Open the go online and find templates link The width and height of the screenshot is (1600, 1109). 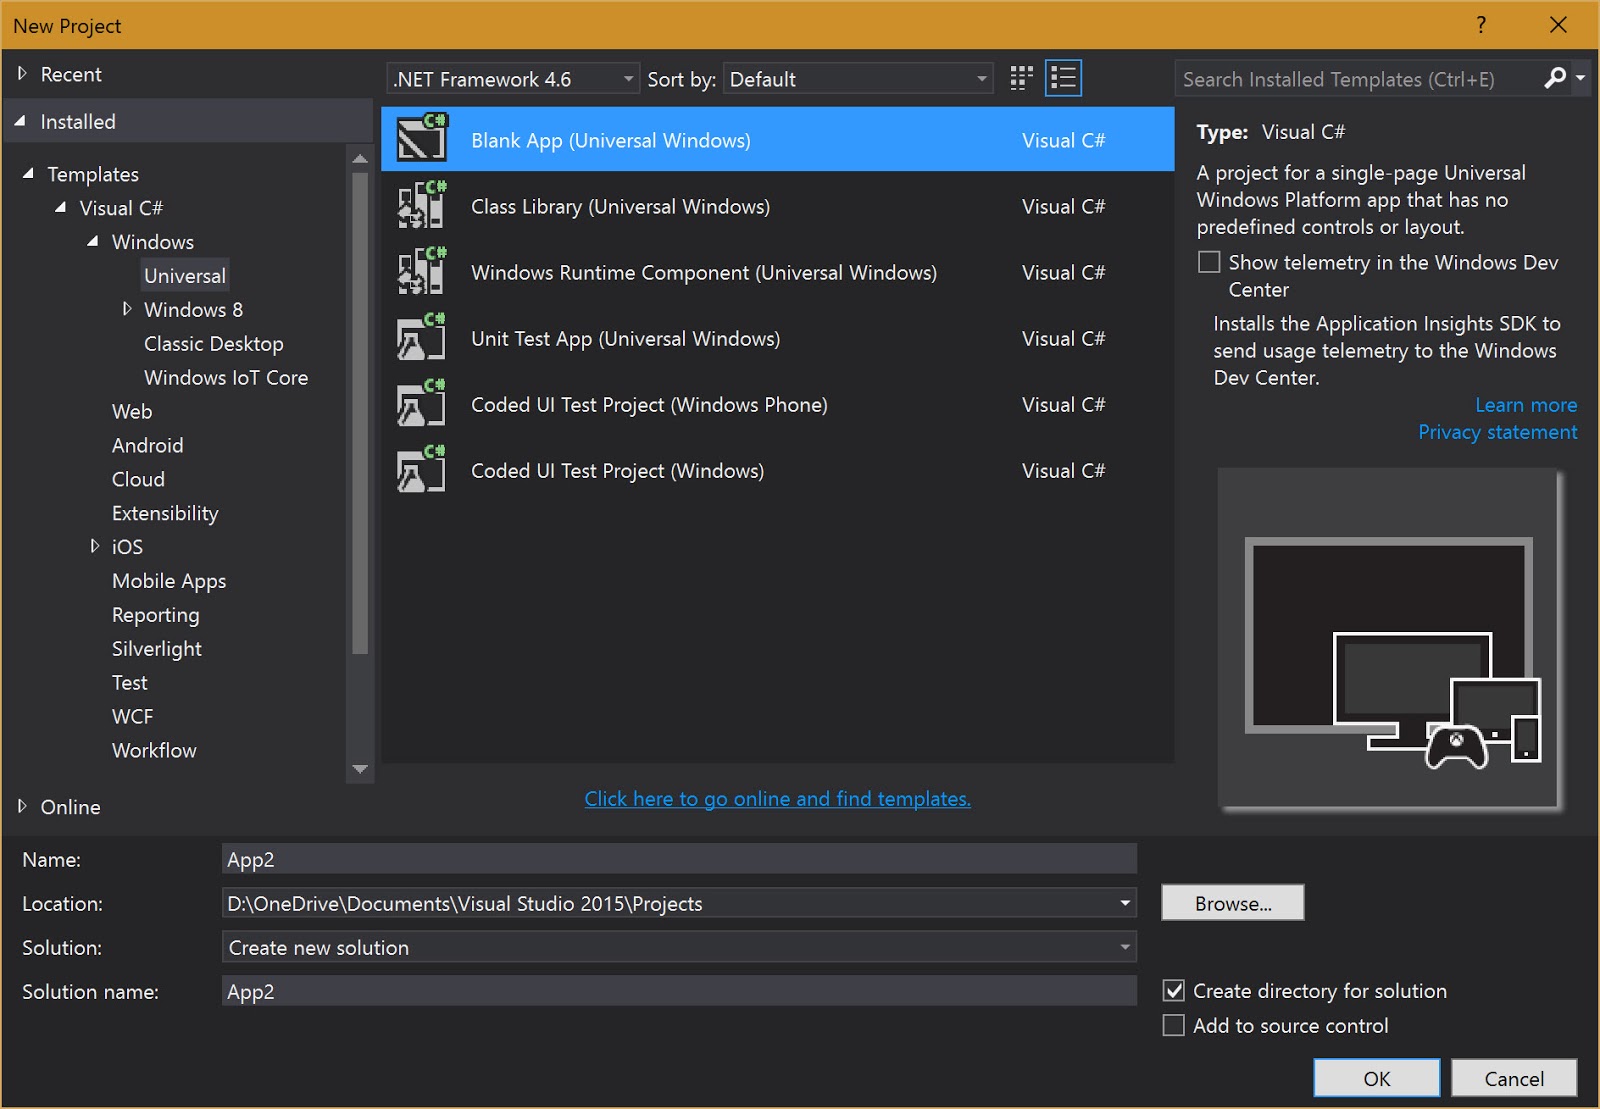pos(777,798)
